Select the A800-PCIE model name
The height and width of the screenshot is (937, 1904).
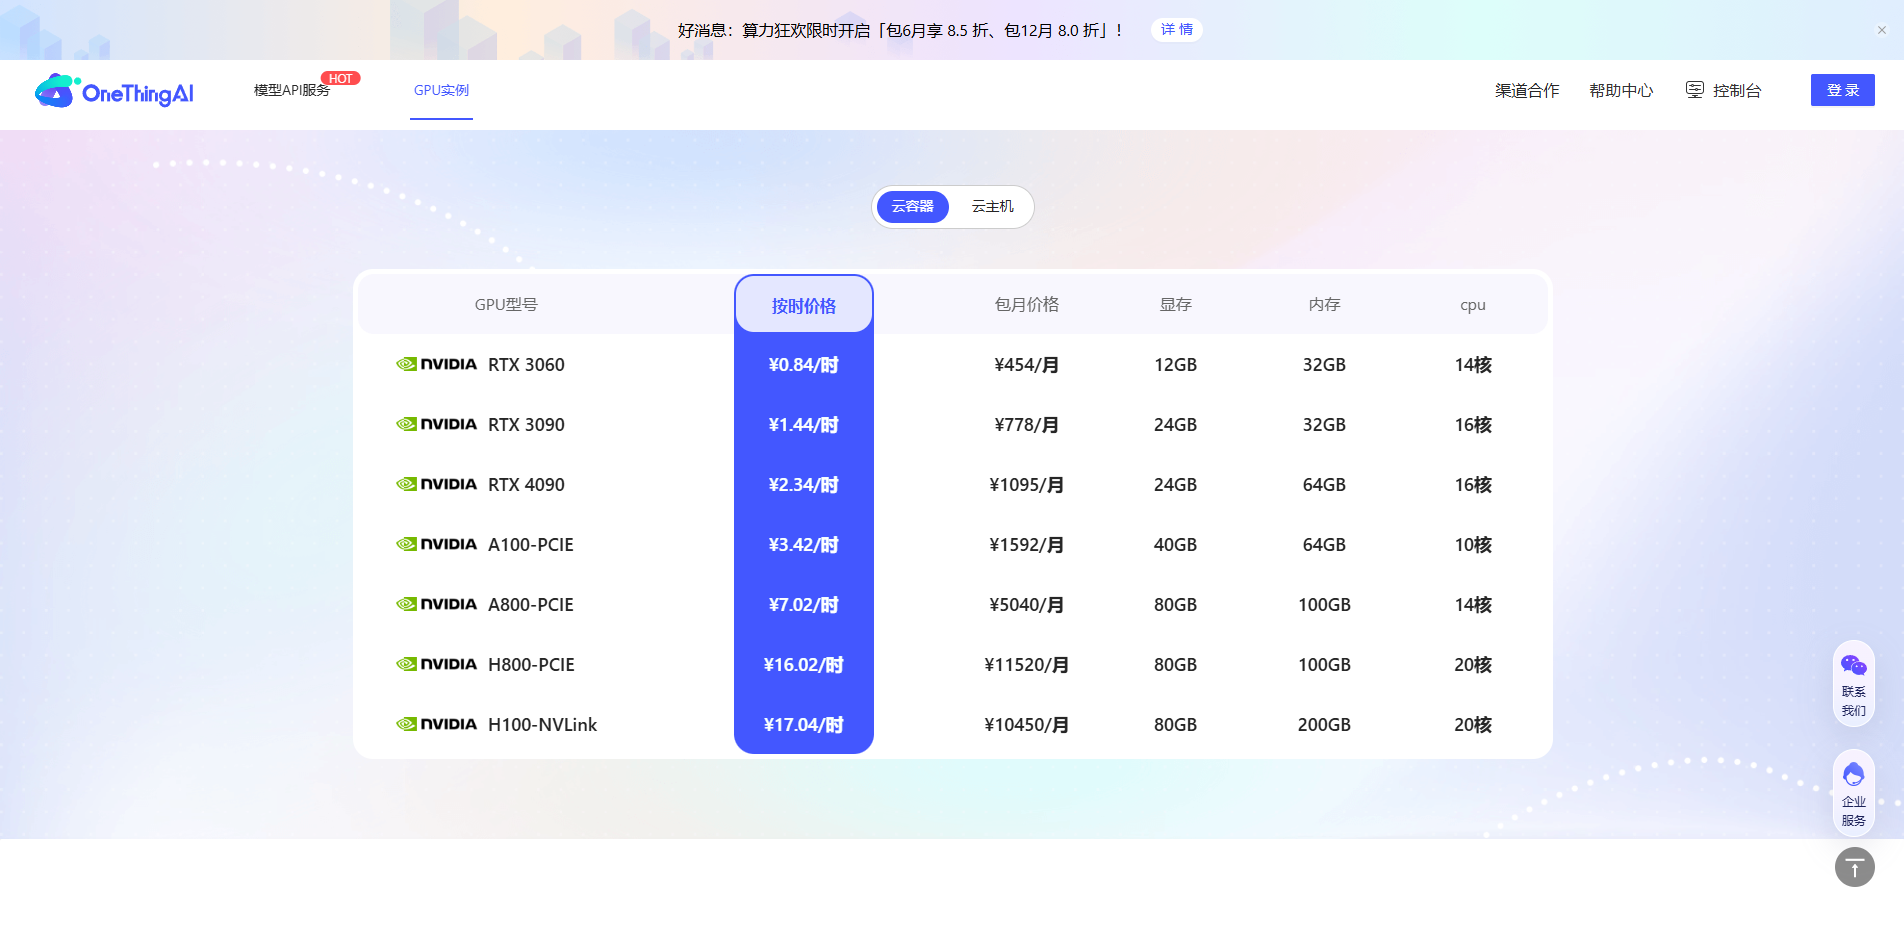tap(531, 605)
